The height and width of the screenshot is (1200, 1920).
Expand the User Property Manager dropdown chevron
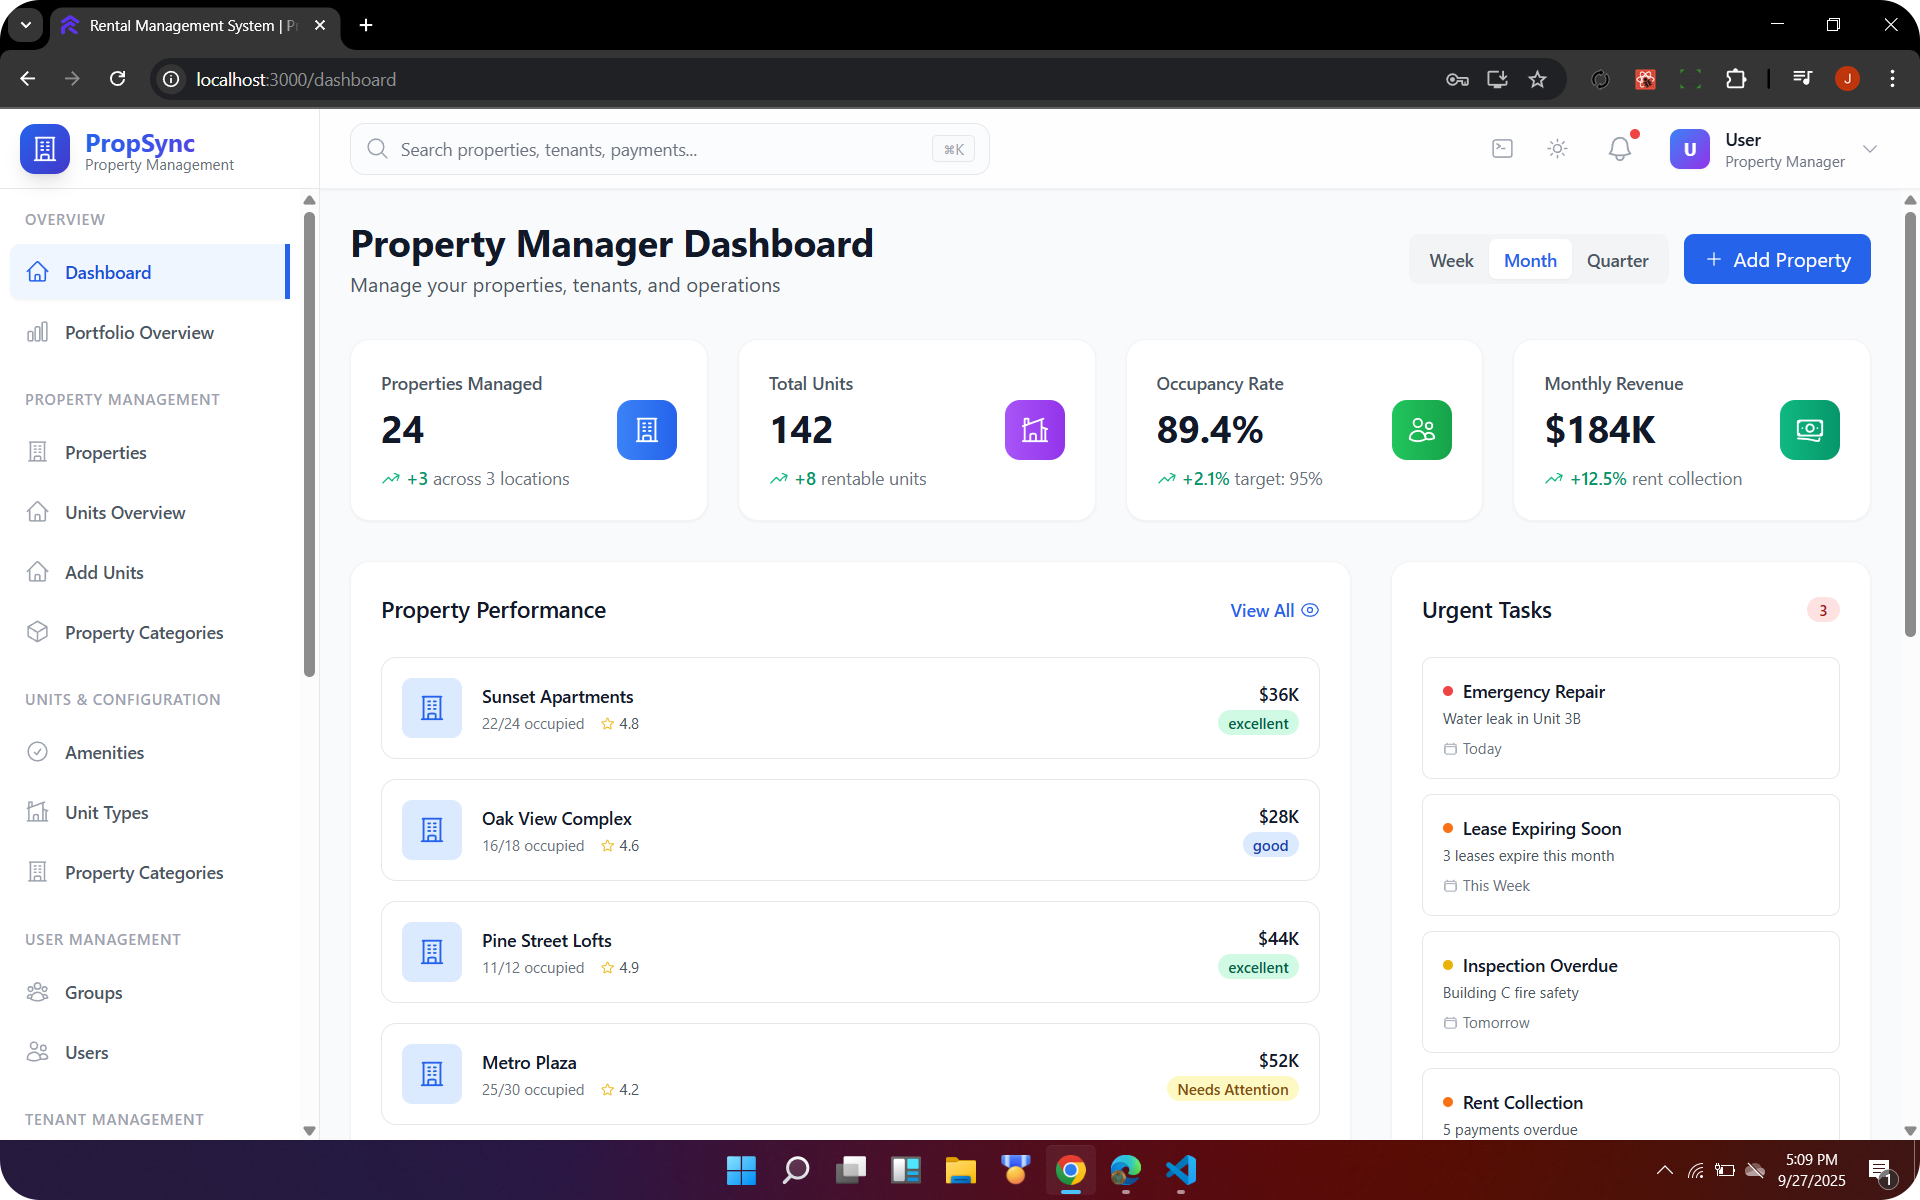coord(1870,149)
